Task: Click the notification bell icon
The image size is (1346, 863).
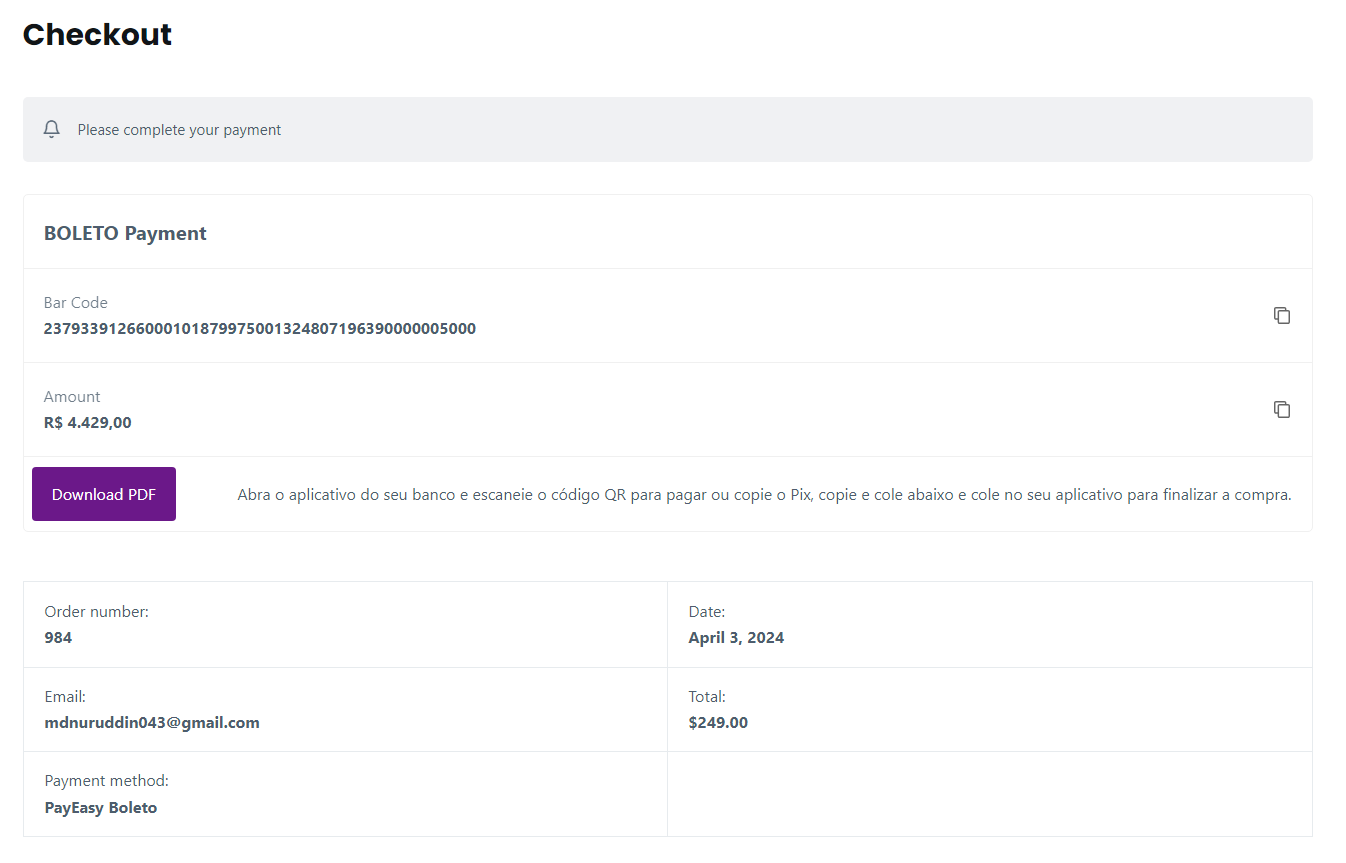Action: coord(52,130)
